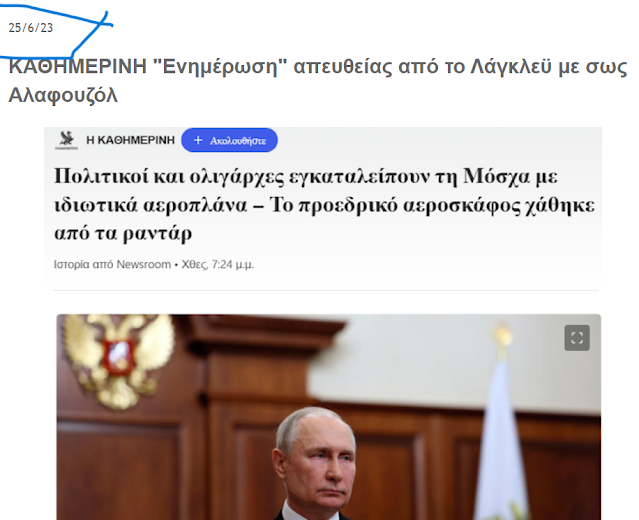Select the Ιστορία από byline text
The height and width of the screenshot is (520, 639).
click(84, 264)
